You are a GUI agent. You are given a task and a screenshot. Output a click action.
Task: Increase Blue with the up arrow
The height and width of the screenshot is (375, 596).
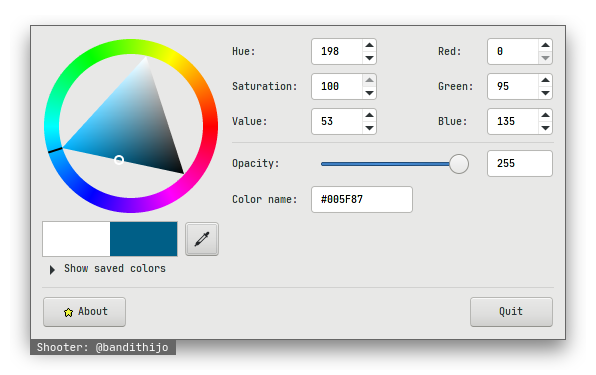point(545,115)
